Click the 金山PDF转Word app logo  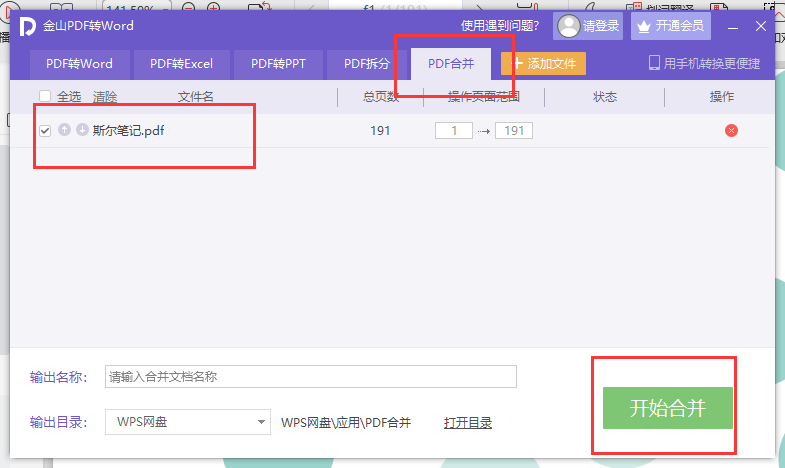pyautogui.click(x=29, y=25)
